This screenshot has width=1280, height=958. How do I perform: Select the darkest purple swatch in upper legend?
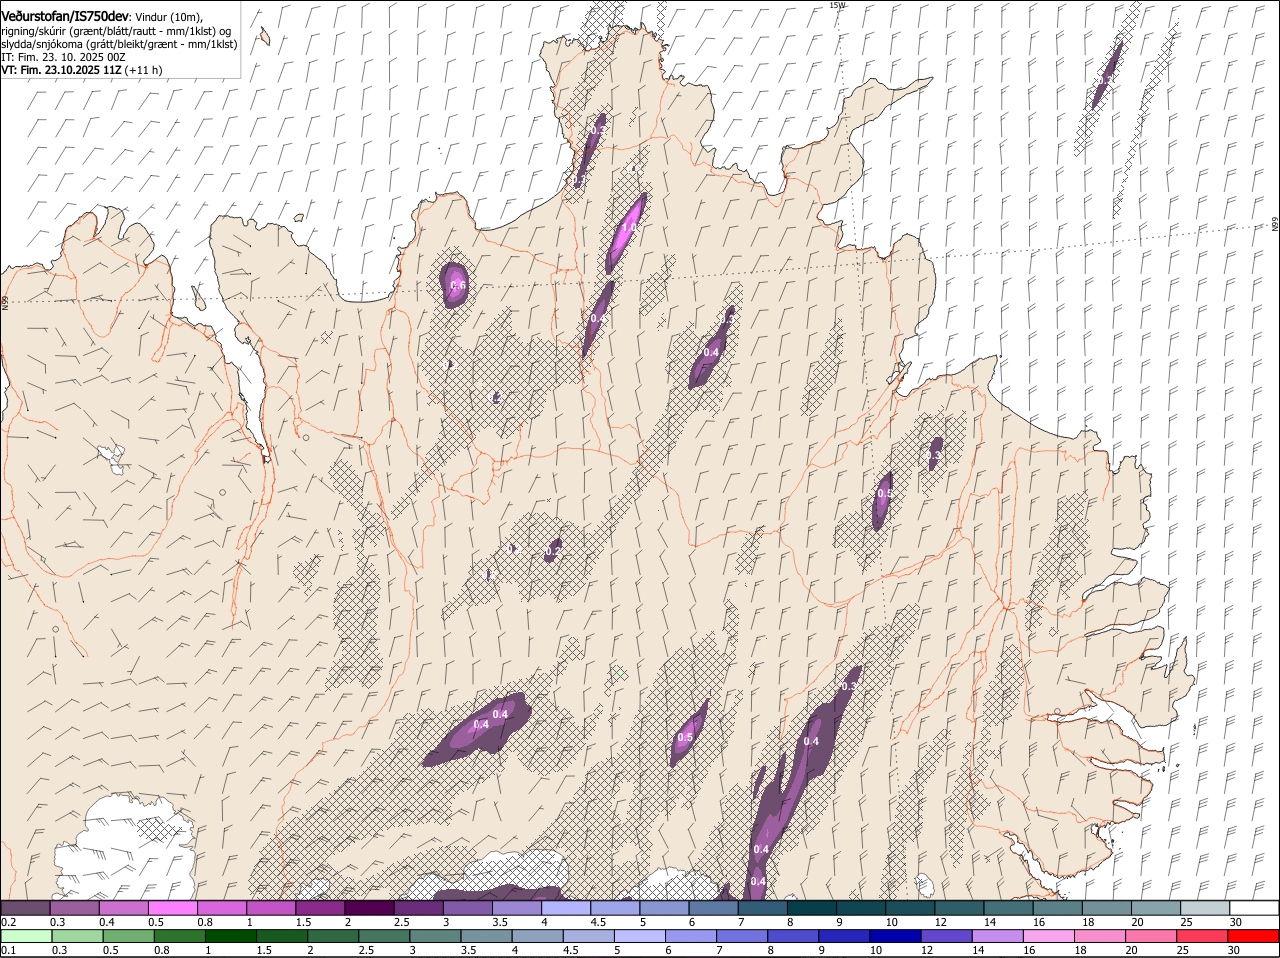(x=369, y=907)
